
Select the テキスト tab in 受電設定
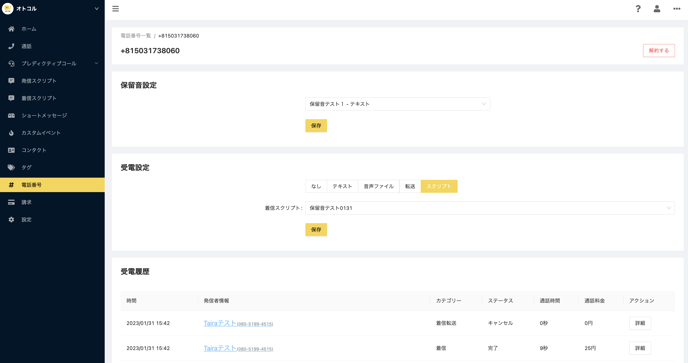coord(342,187)
